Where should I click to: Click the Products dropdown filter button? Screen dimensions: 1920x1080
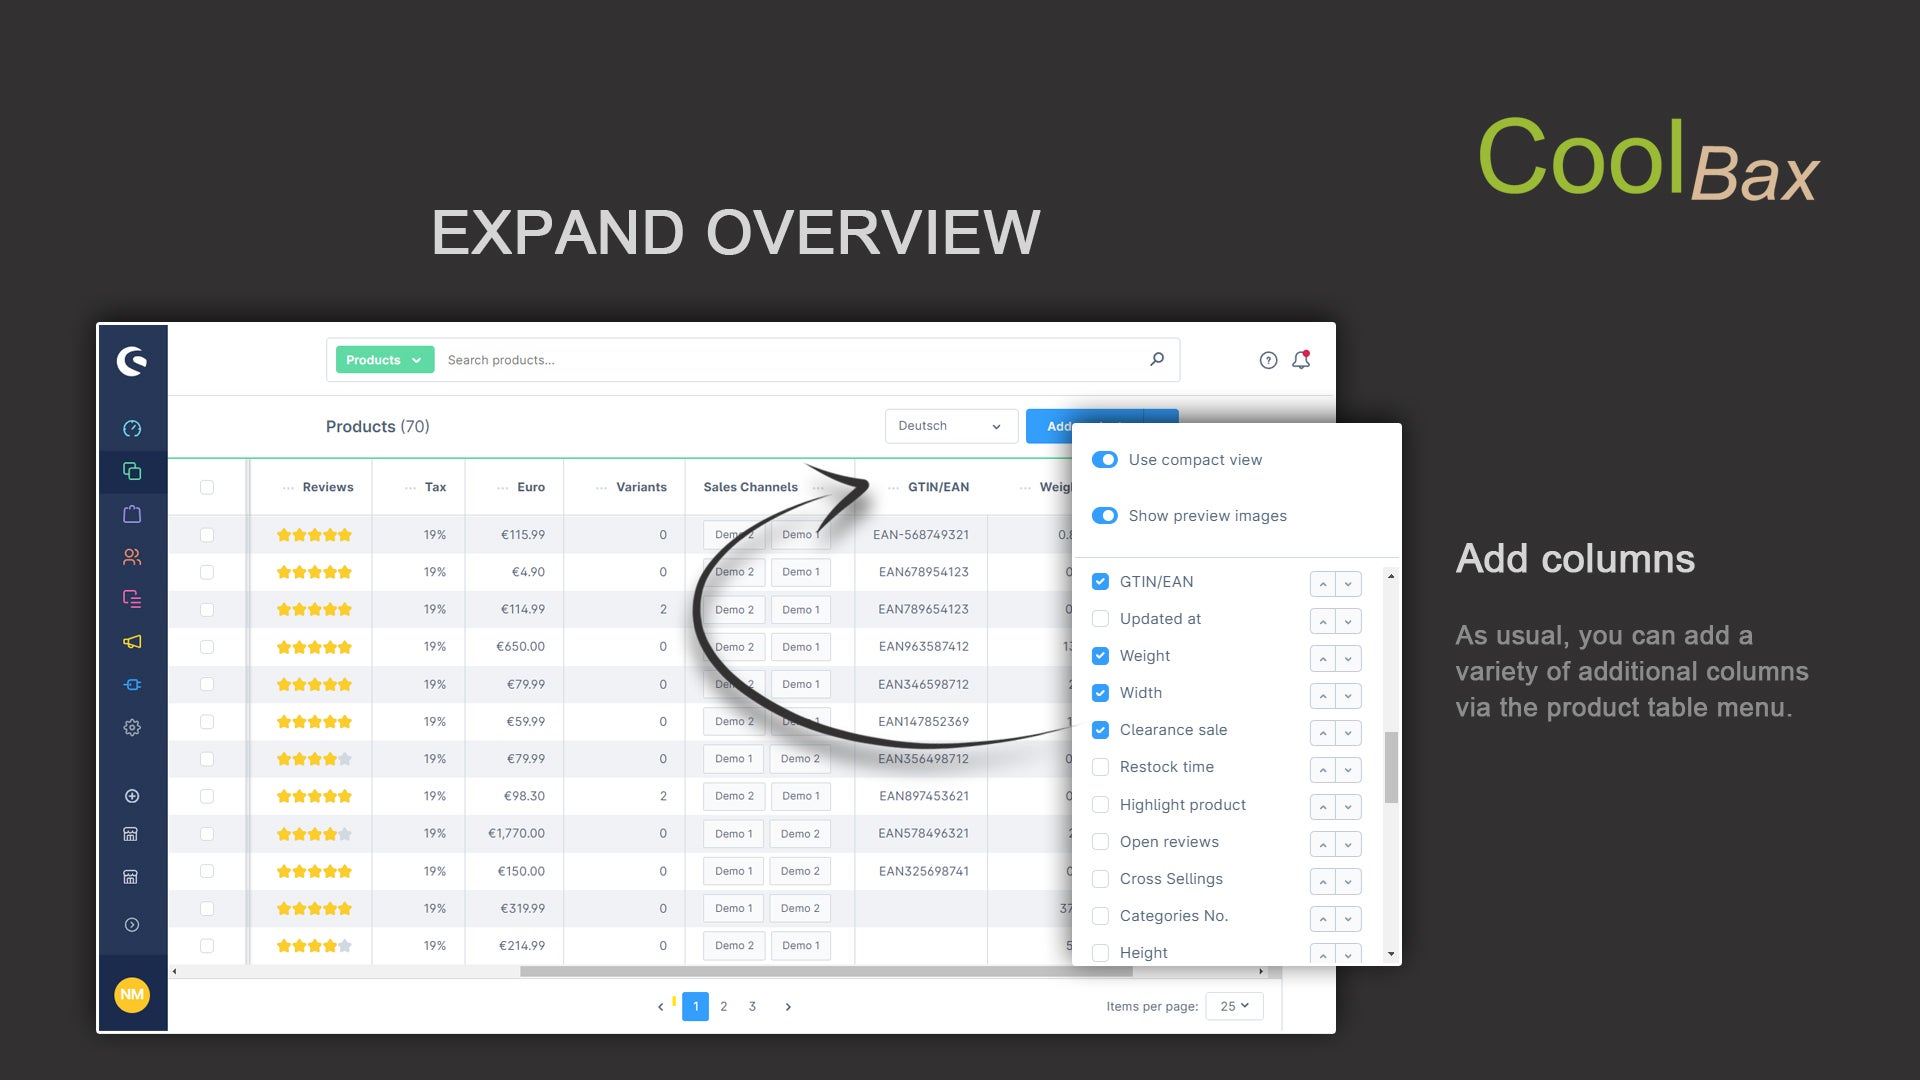[x=382, y=359]
